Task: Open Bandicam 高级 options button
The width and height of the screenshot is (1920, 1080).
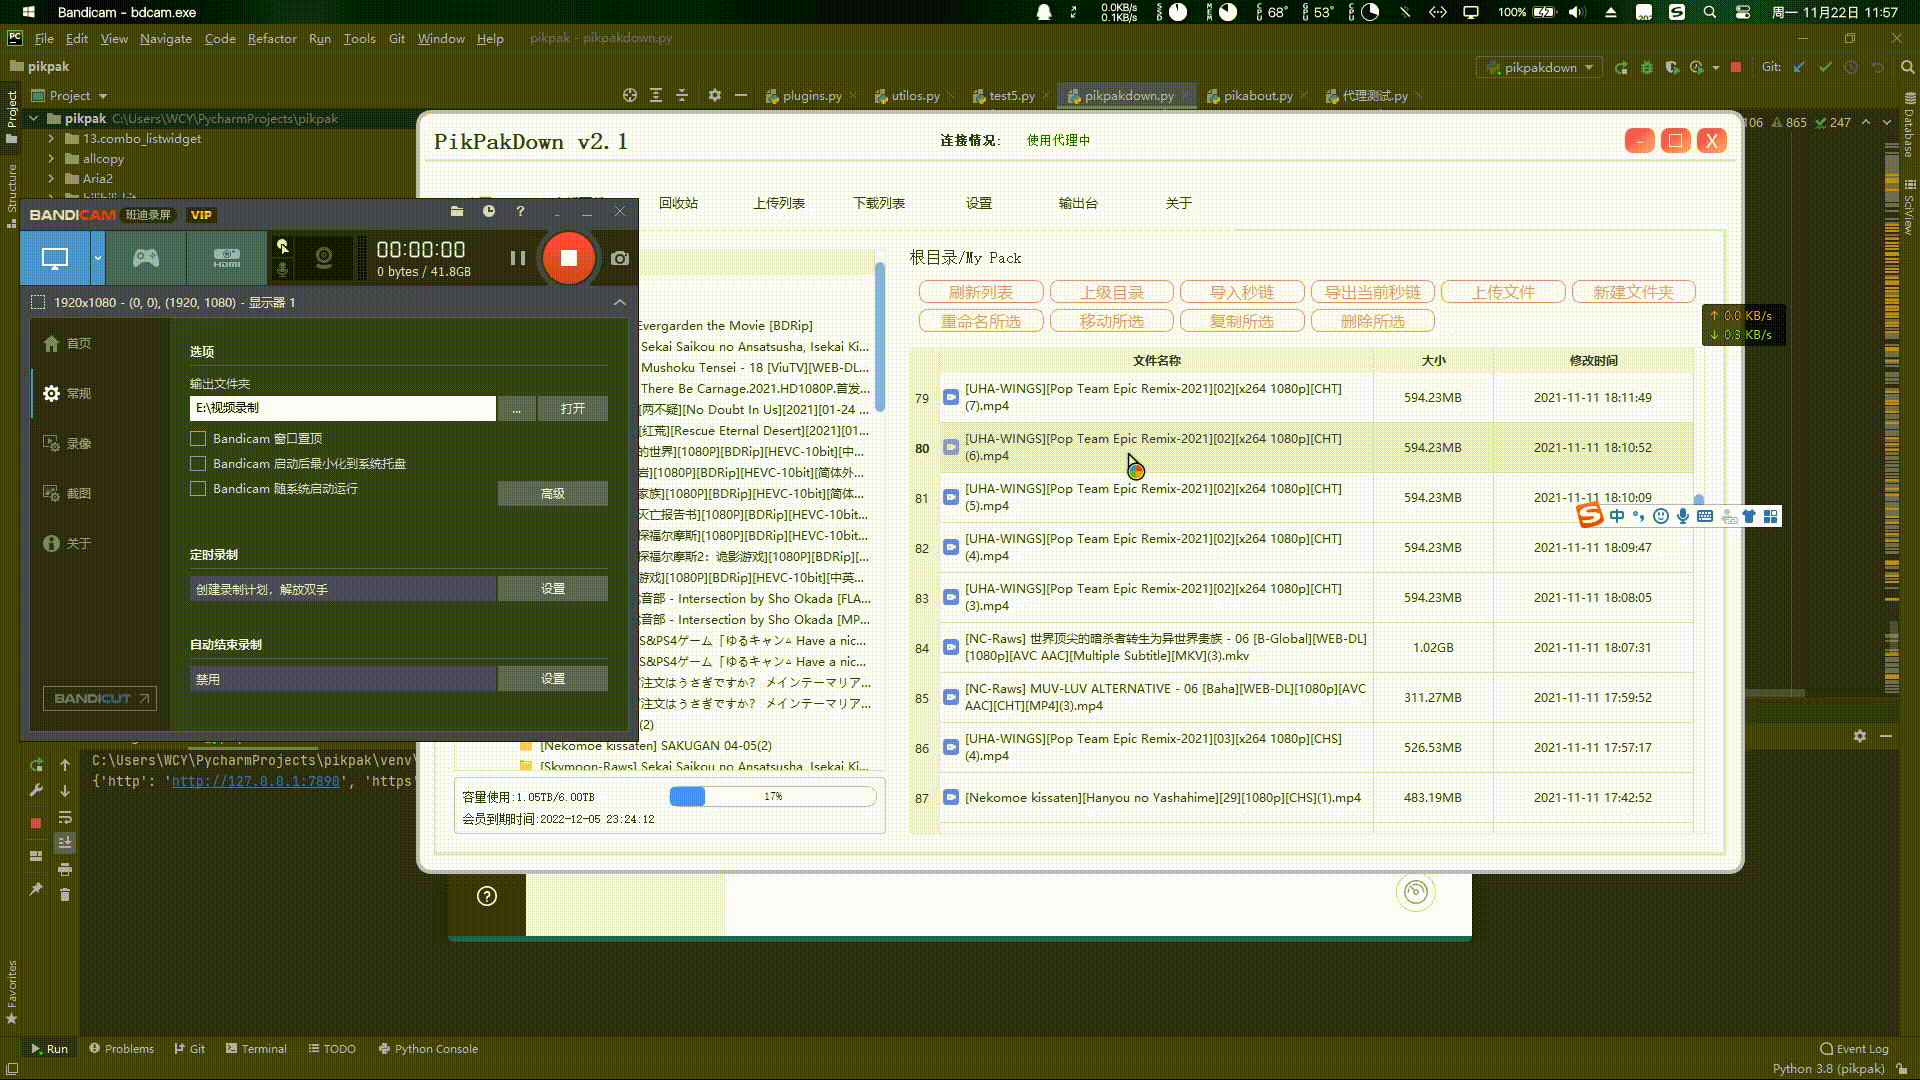Action: (x=553, y=493)
